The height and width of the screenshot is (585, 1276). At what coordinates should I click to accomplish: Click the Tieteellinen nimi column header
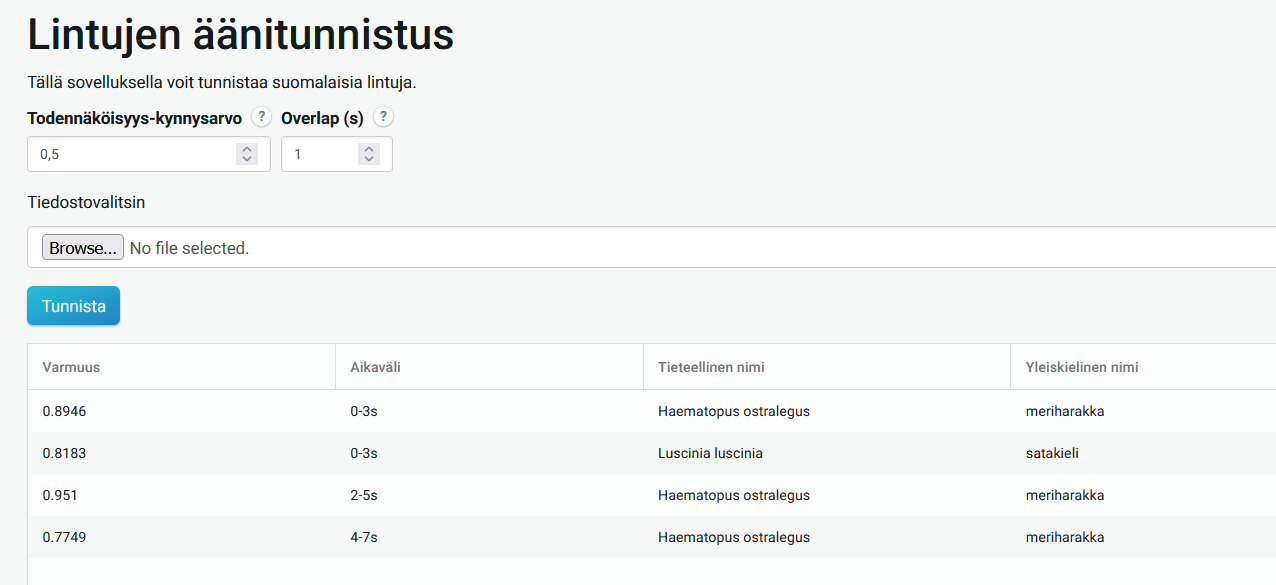tap(711, 367)
